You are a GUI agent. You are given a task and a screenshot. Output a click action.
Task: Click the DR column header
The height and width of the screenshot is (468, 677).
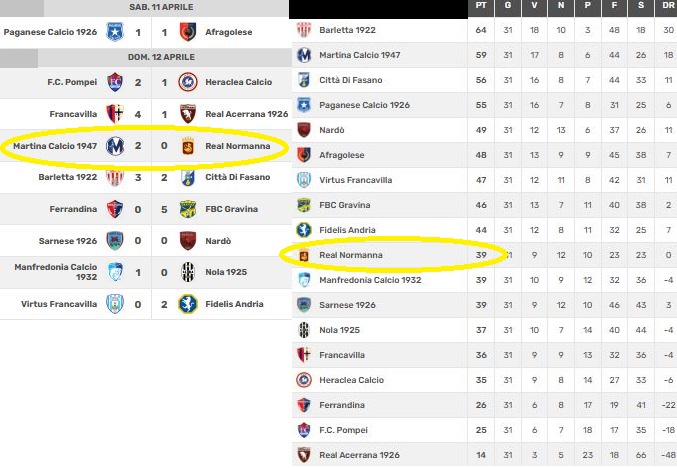(x=664, y=8)
